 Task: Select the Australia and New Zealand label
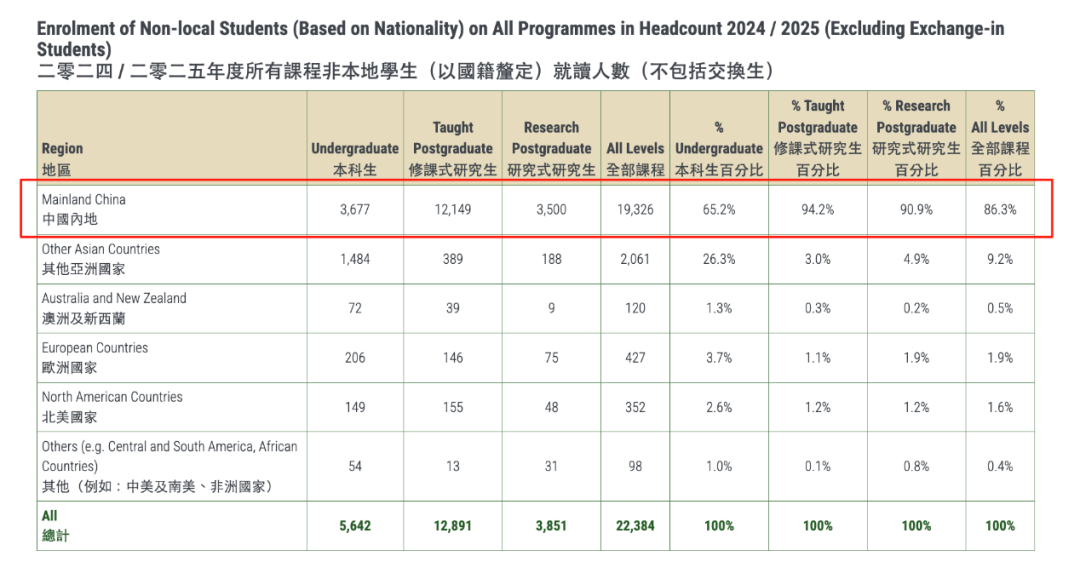(x=113, y=308)
